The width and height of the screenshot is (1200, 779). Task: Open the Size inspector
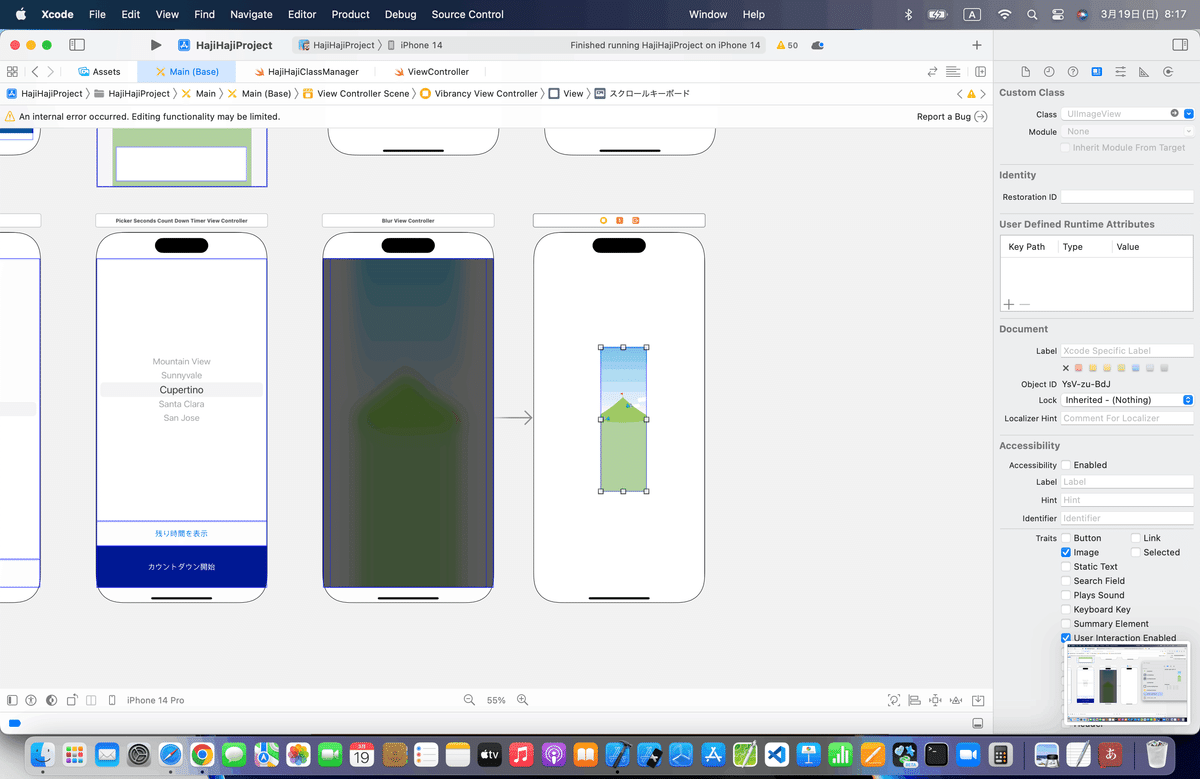pos(1144,72)
